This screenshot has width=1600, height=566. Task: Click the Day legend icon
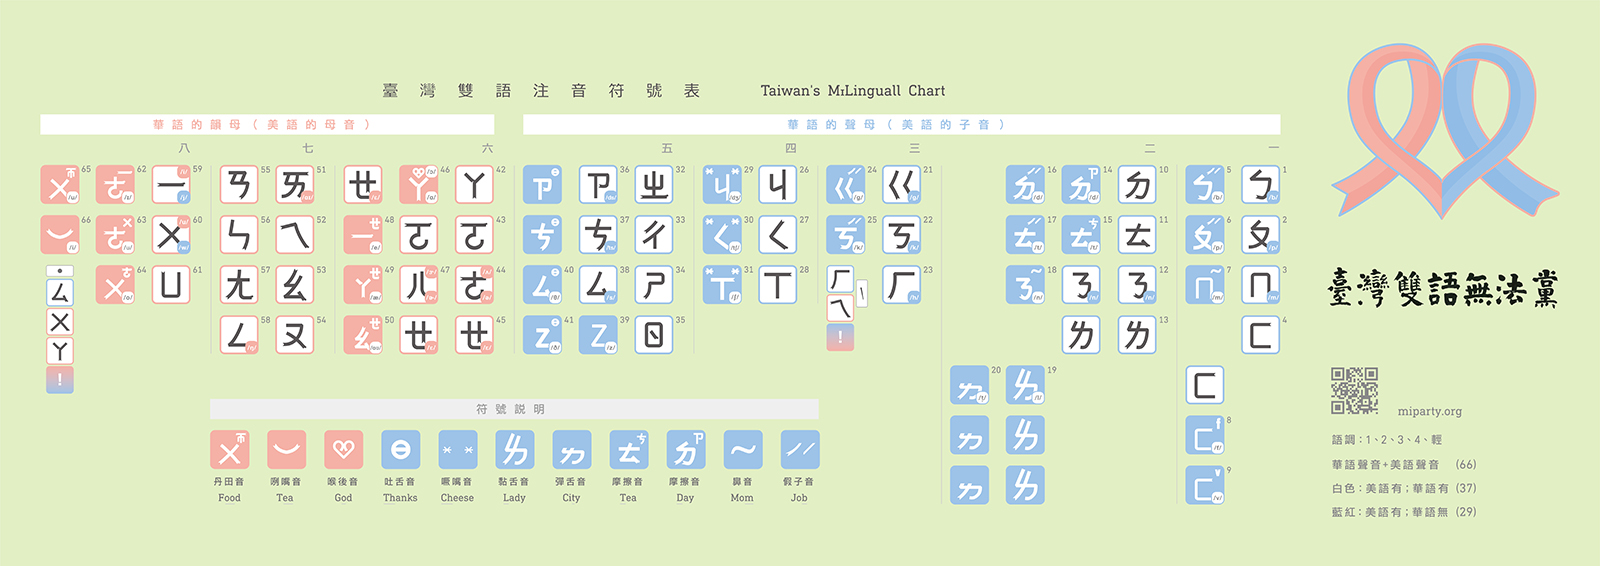point(685,450)
